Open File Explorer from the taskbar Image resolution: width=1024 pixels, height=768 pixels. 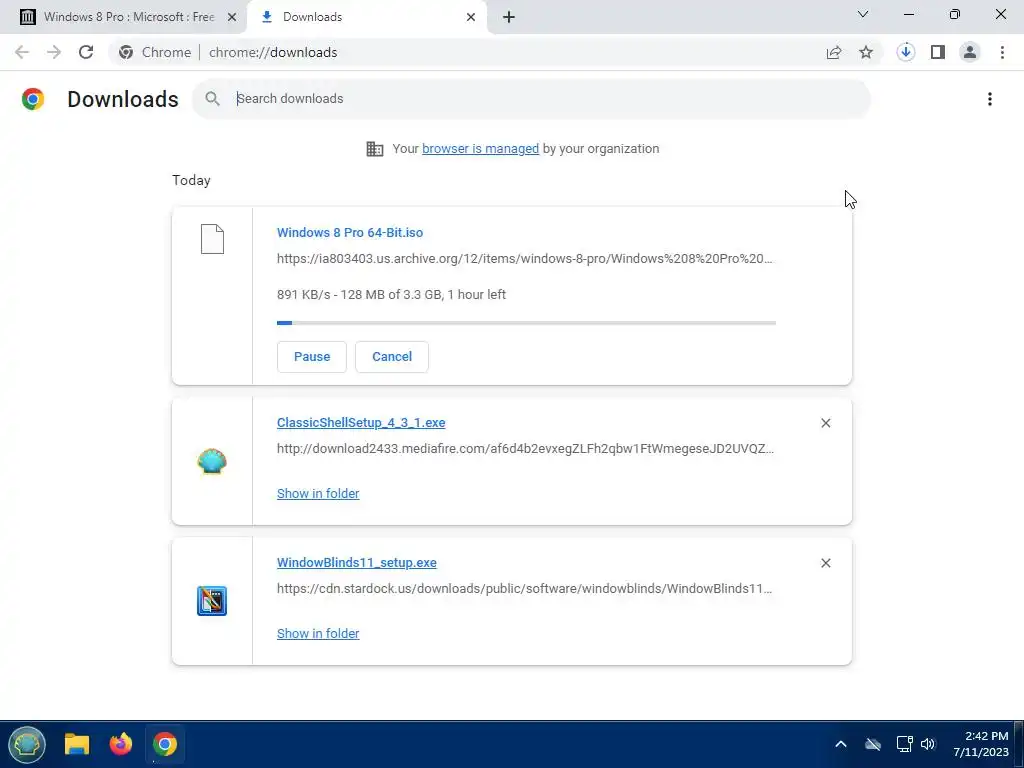point(76,744)
